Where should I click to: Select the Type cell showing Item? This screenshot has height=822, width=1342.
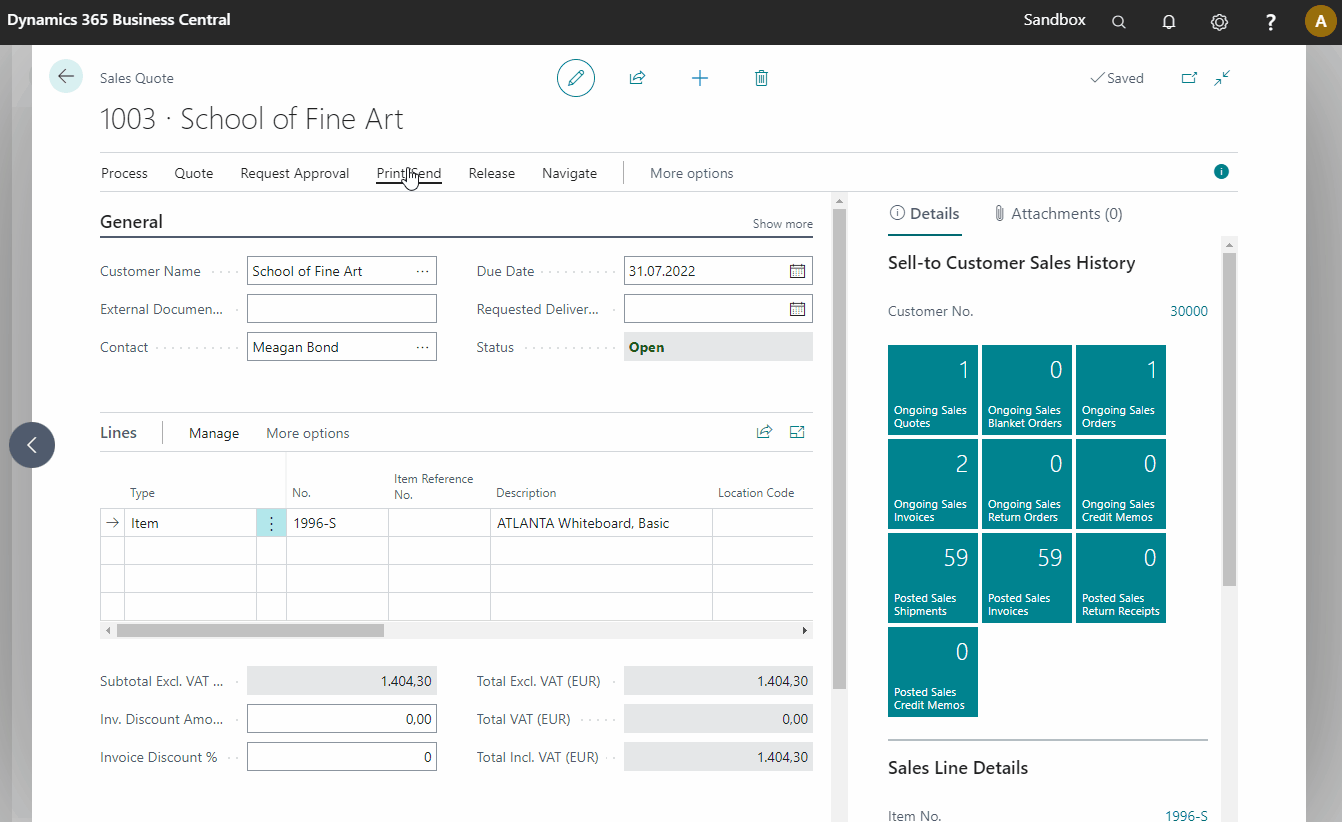coord(190,523)
